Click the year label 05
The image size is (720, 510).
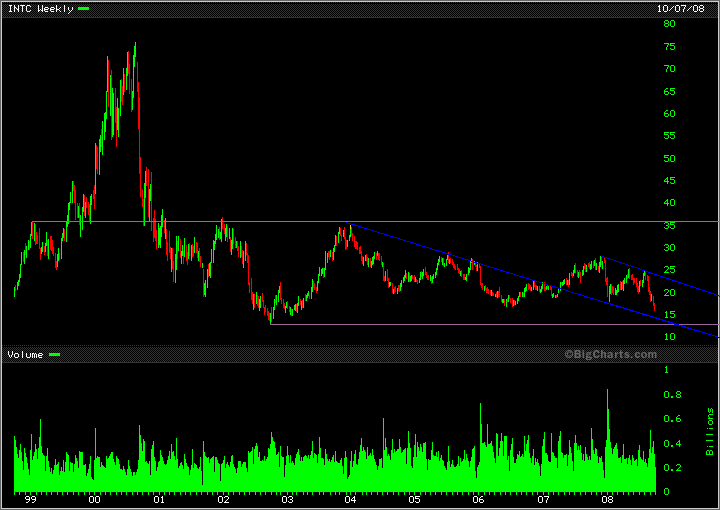pos(415,499)
